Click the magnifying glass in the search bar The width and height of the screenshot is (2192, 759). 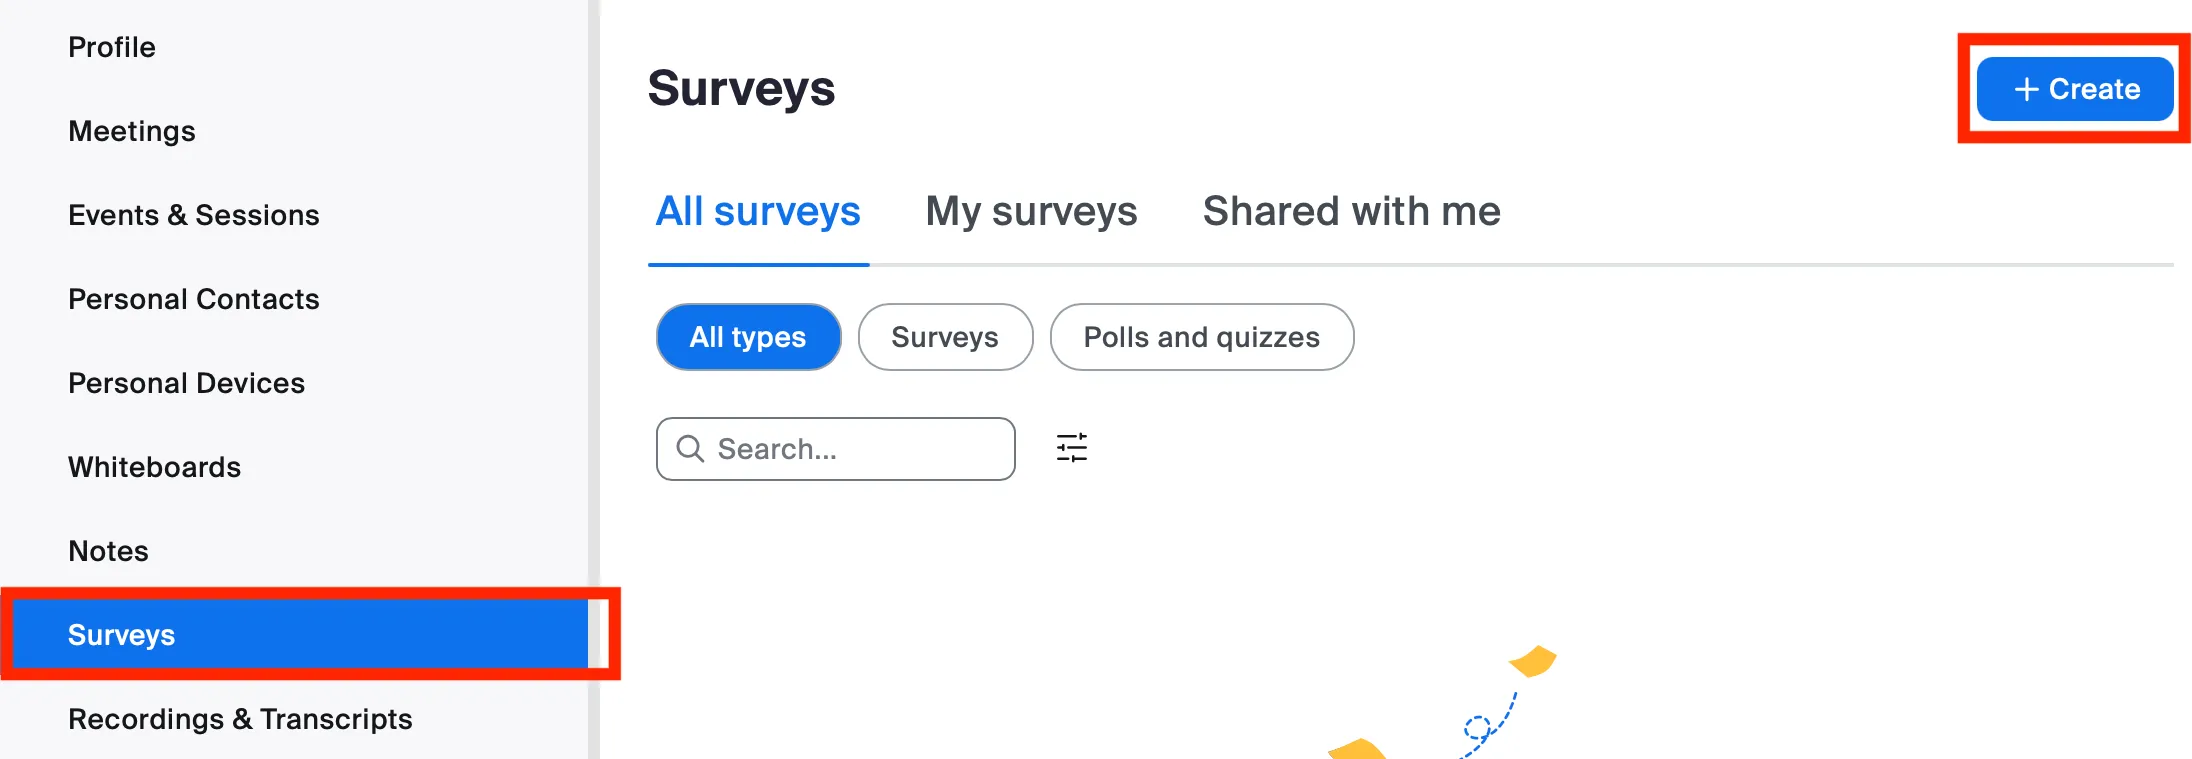[691, 449]
